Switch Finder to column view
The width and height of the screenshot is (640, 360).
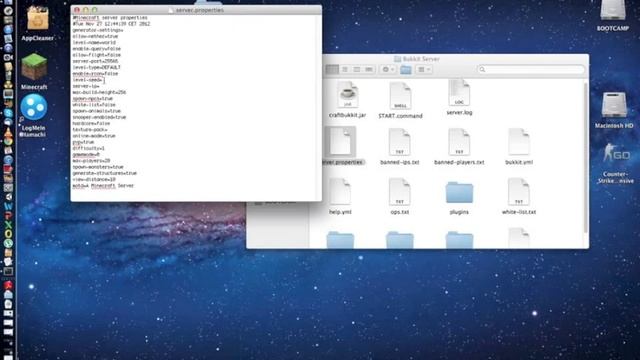tap(357, 70)
